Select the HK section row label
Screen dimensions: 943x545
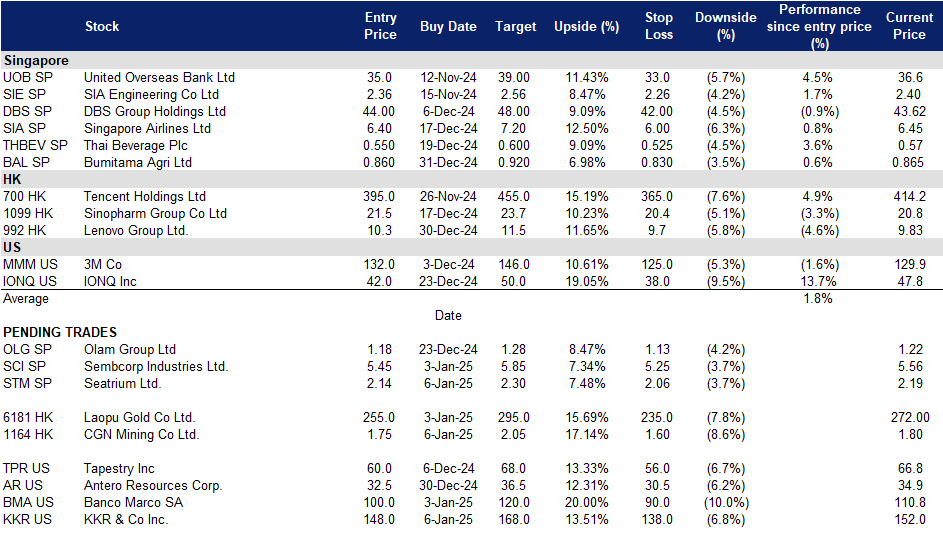tap(12, 179)
